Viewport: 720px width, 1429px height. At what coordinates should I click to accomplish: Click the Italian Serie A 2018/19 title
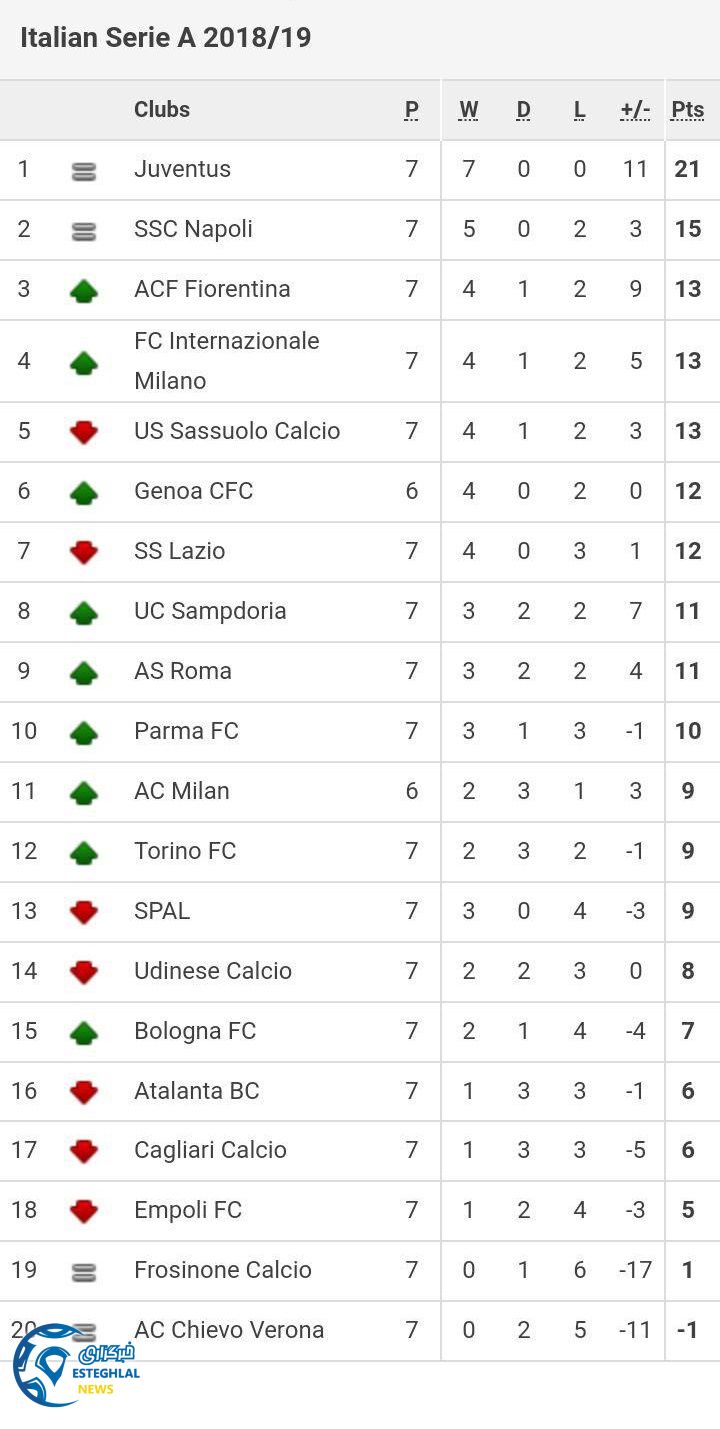click(166, 38)
